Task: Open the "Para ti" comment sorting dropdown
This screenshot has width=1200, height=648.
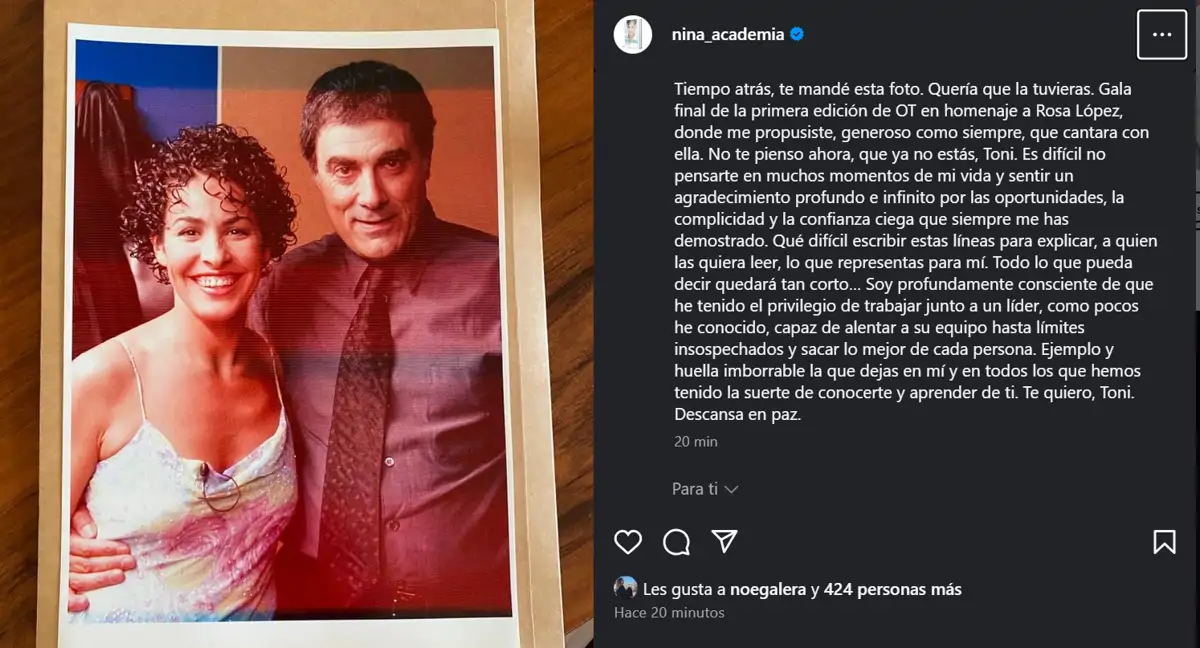Action: pyautogui.click(x=705, y=489)
